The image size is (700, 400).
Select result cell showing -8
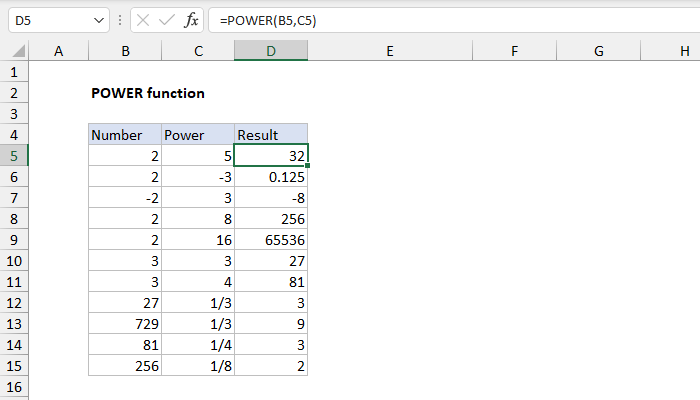(x=271, y=198)
